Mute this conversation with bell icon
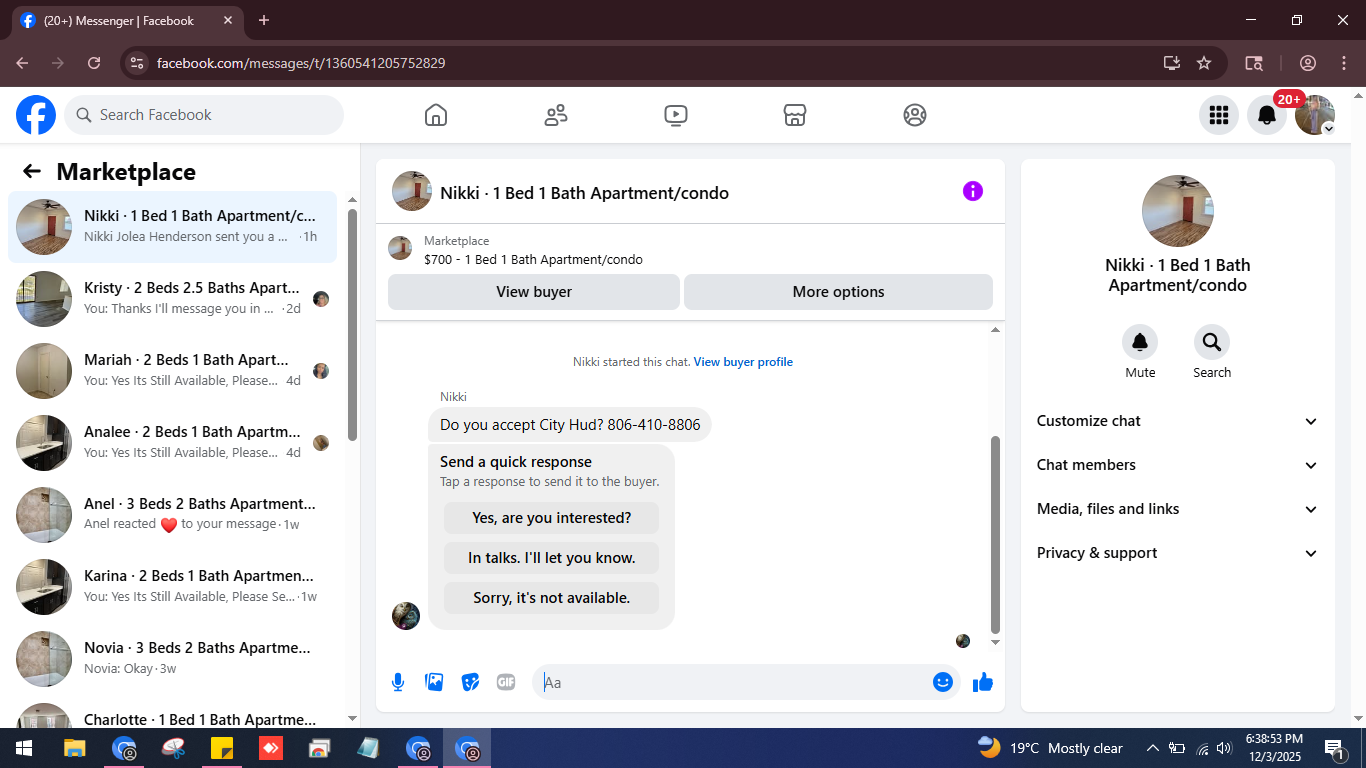1366x768 pixels. [1140, 343]
